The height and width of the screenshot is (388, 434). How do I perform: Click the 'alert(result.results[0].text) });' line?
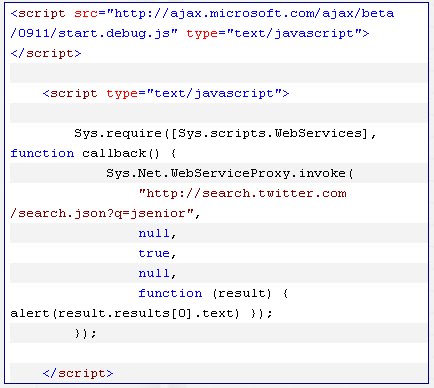141,314
